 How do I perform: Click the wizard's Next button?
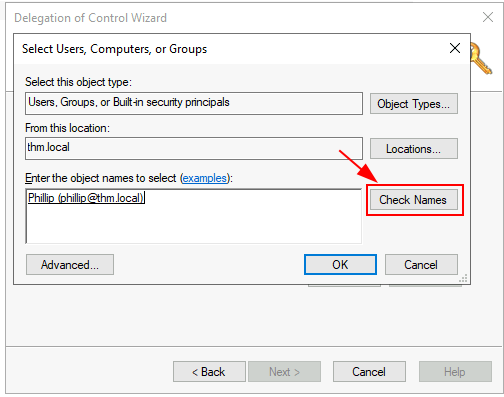pyautogui.click(x=284, y=372)
